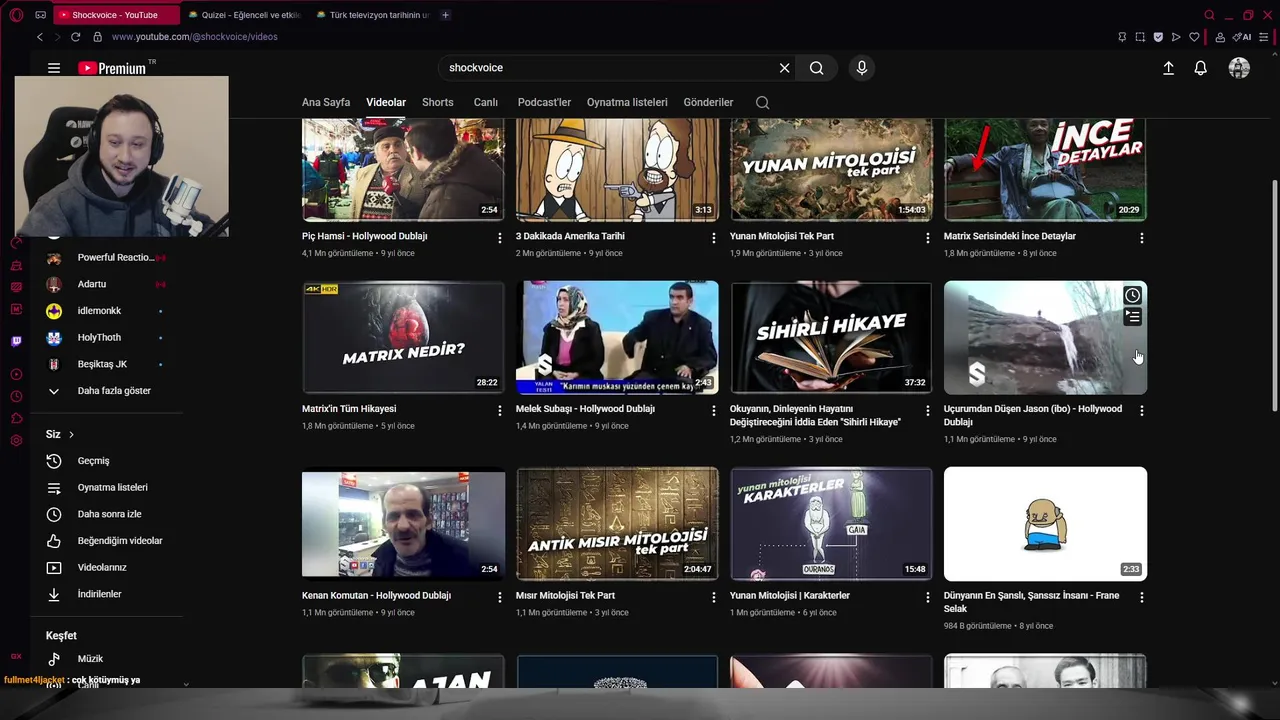The width and height of the screenshot is (1280, 720).
Task: Open options for 3 Dakikada Amerika Tarihi
Action: [x=714, y=238]
